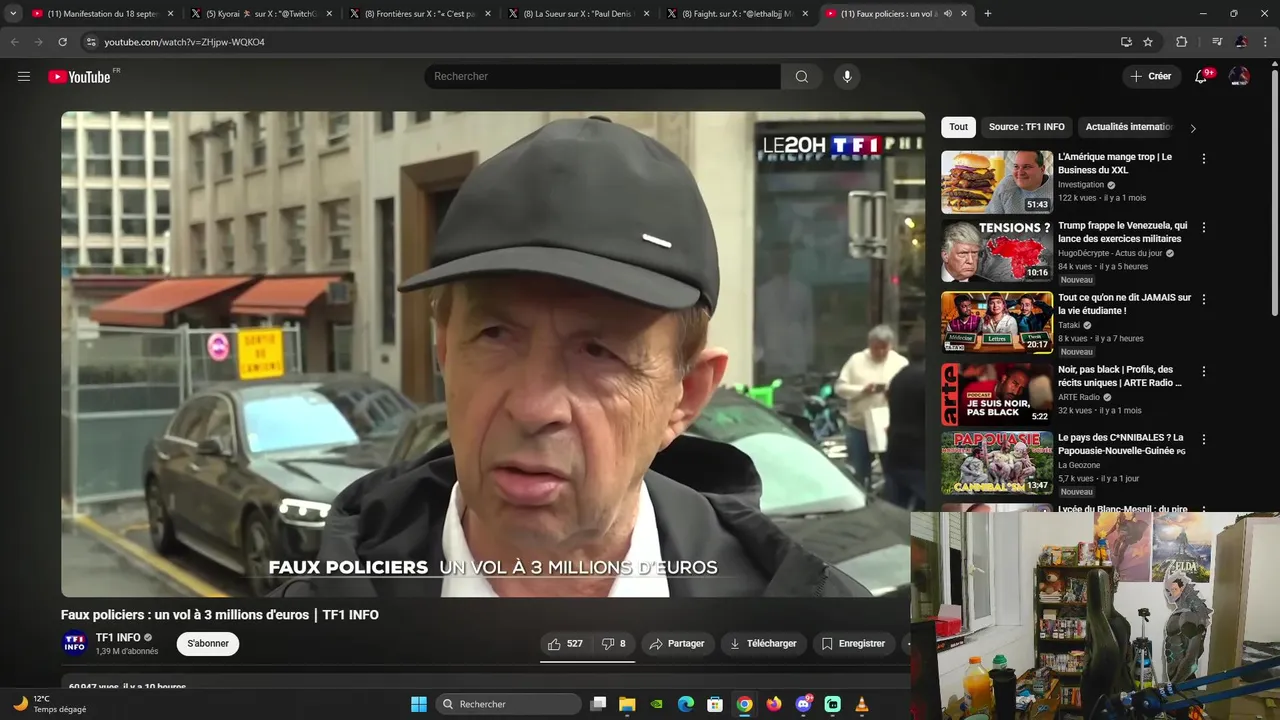Select the Source : TF1 INFO chip
Image resolution: width=1280 pixels, height=720 pixels.
(1027, 127)
